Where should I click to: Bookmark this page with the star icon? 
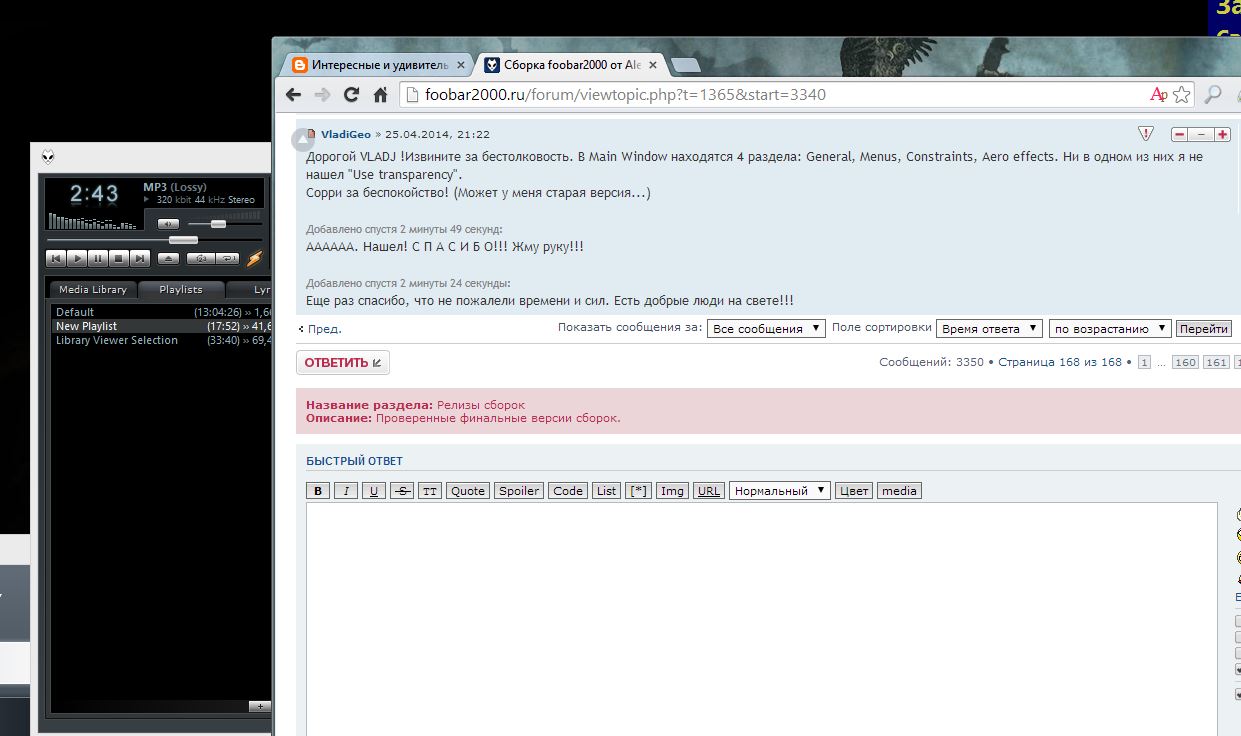1182,95
